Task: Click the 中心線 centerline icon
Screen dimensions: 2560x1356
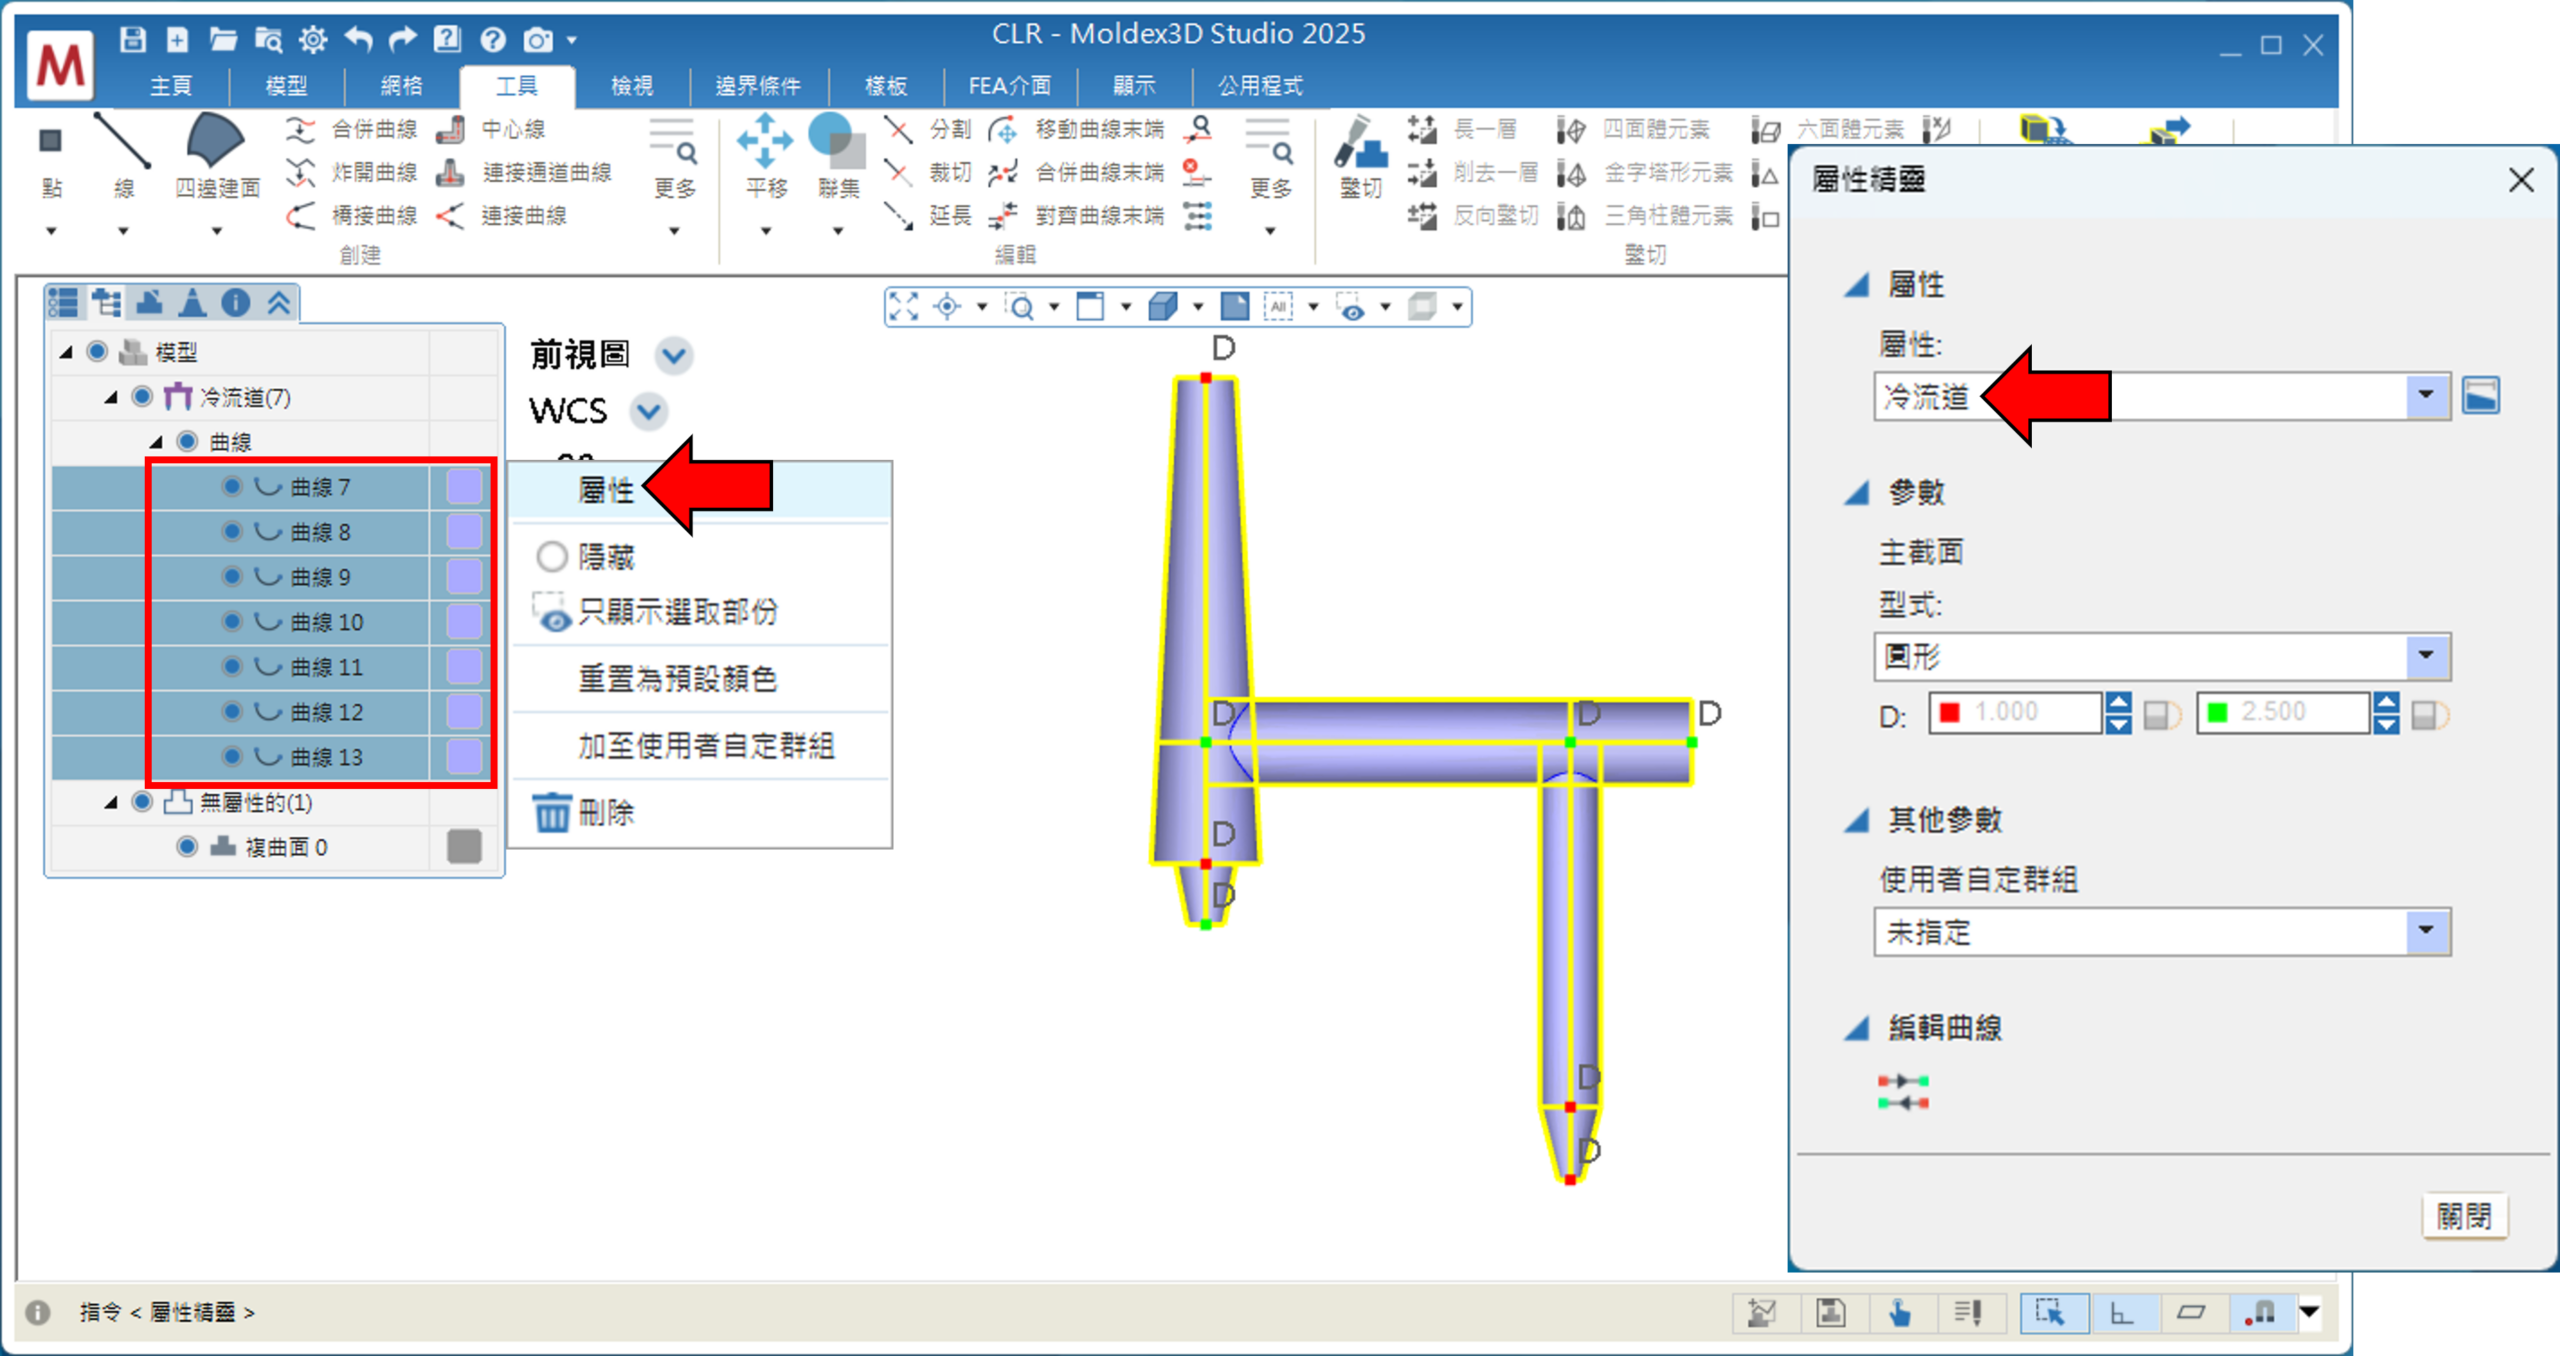Action: coord(451,129)
